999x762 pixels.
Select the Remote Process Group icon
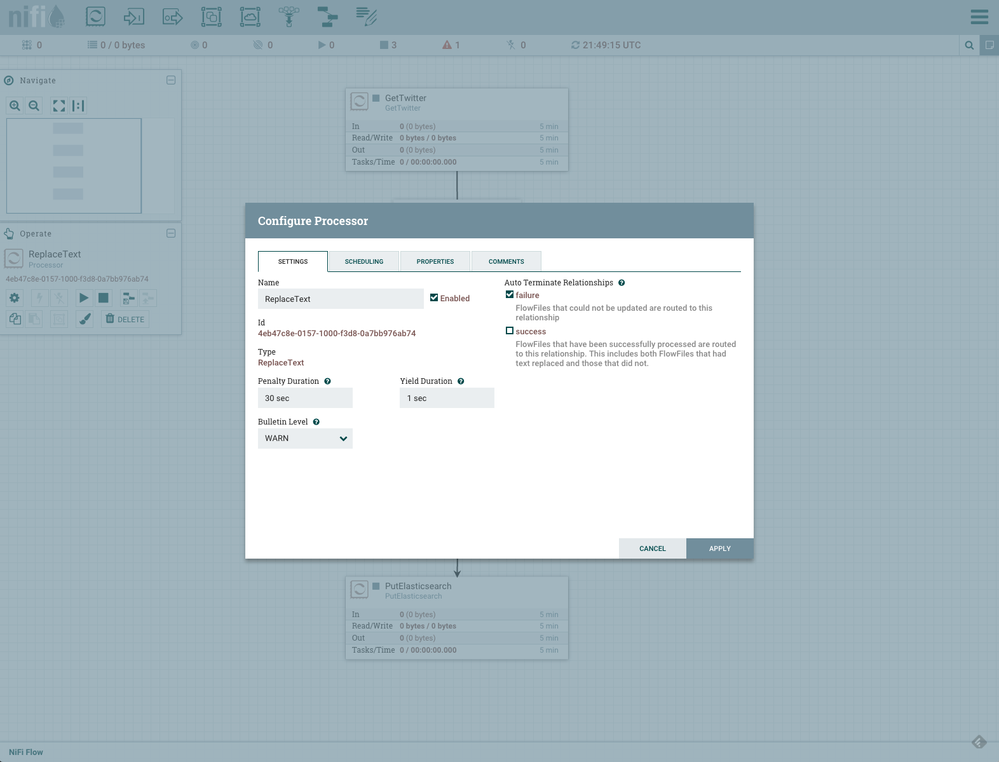point(250,17)
